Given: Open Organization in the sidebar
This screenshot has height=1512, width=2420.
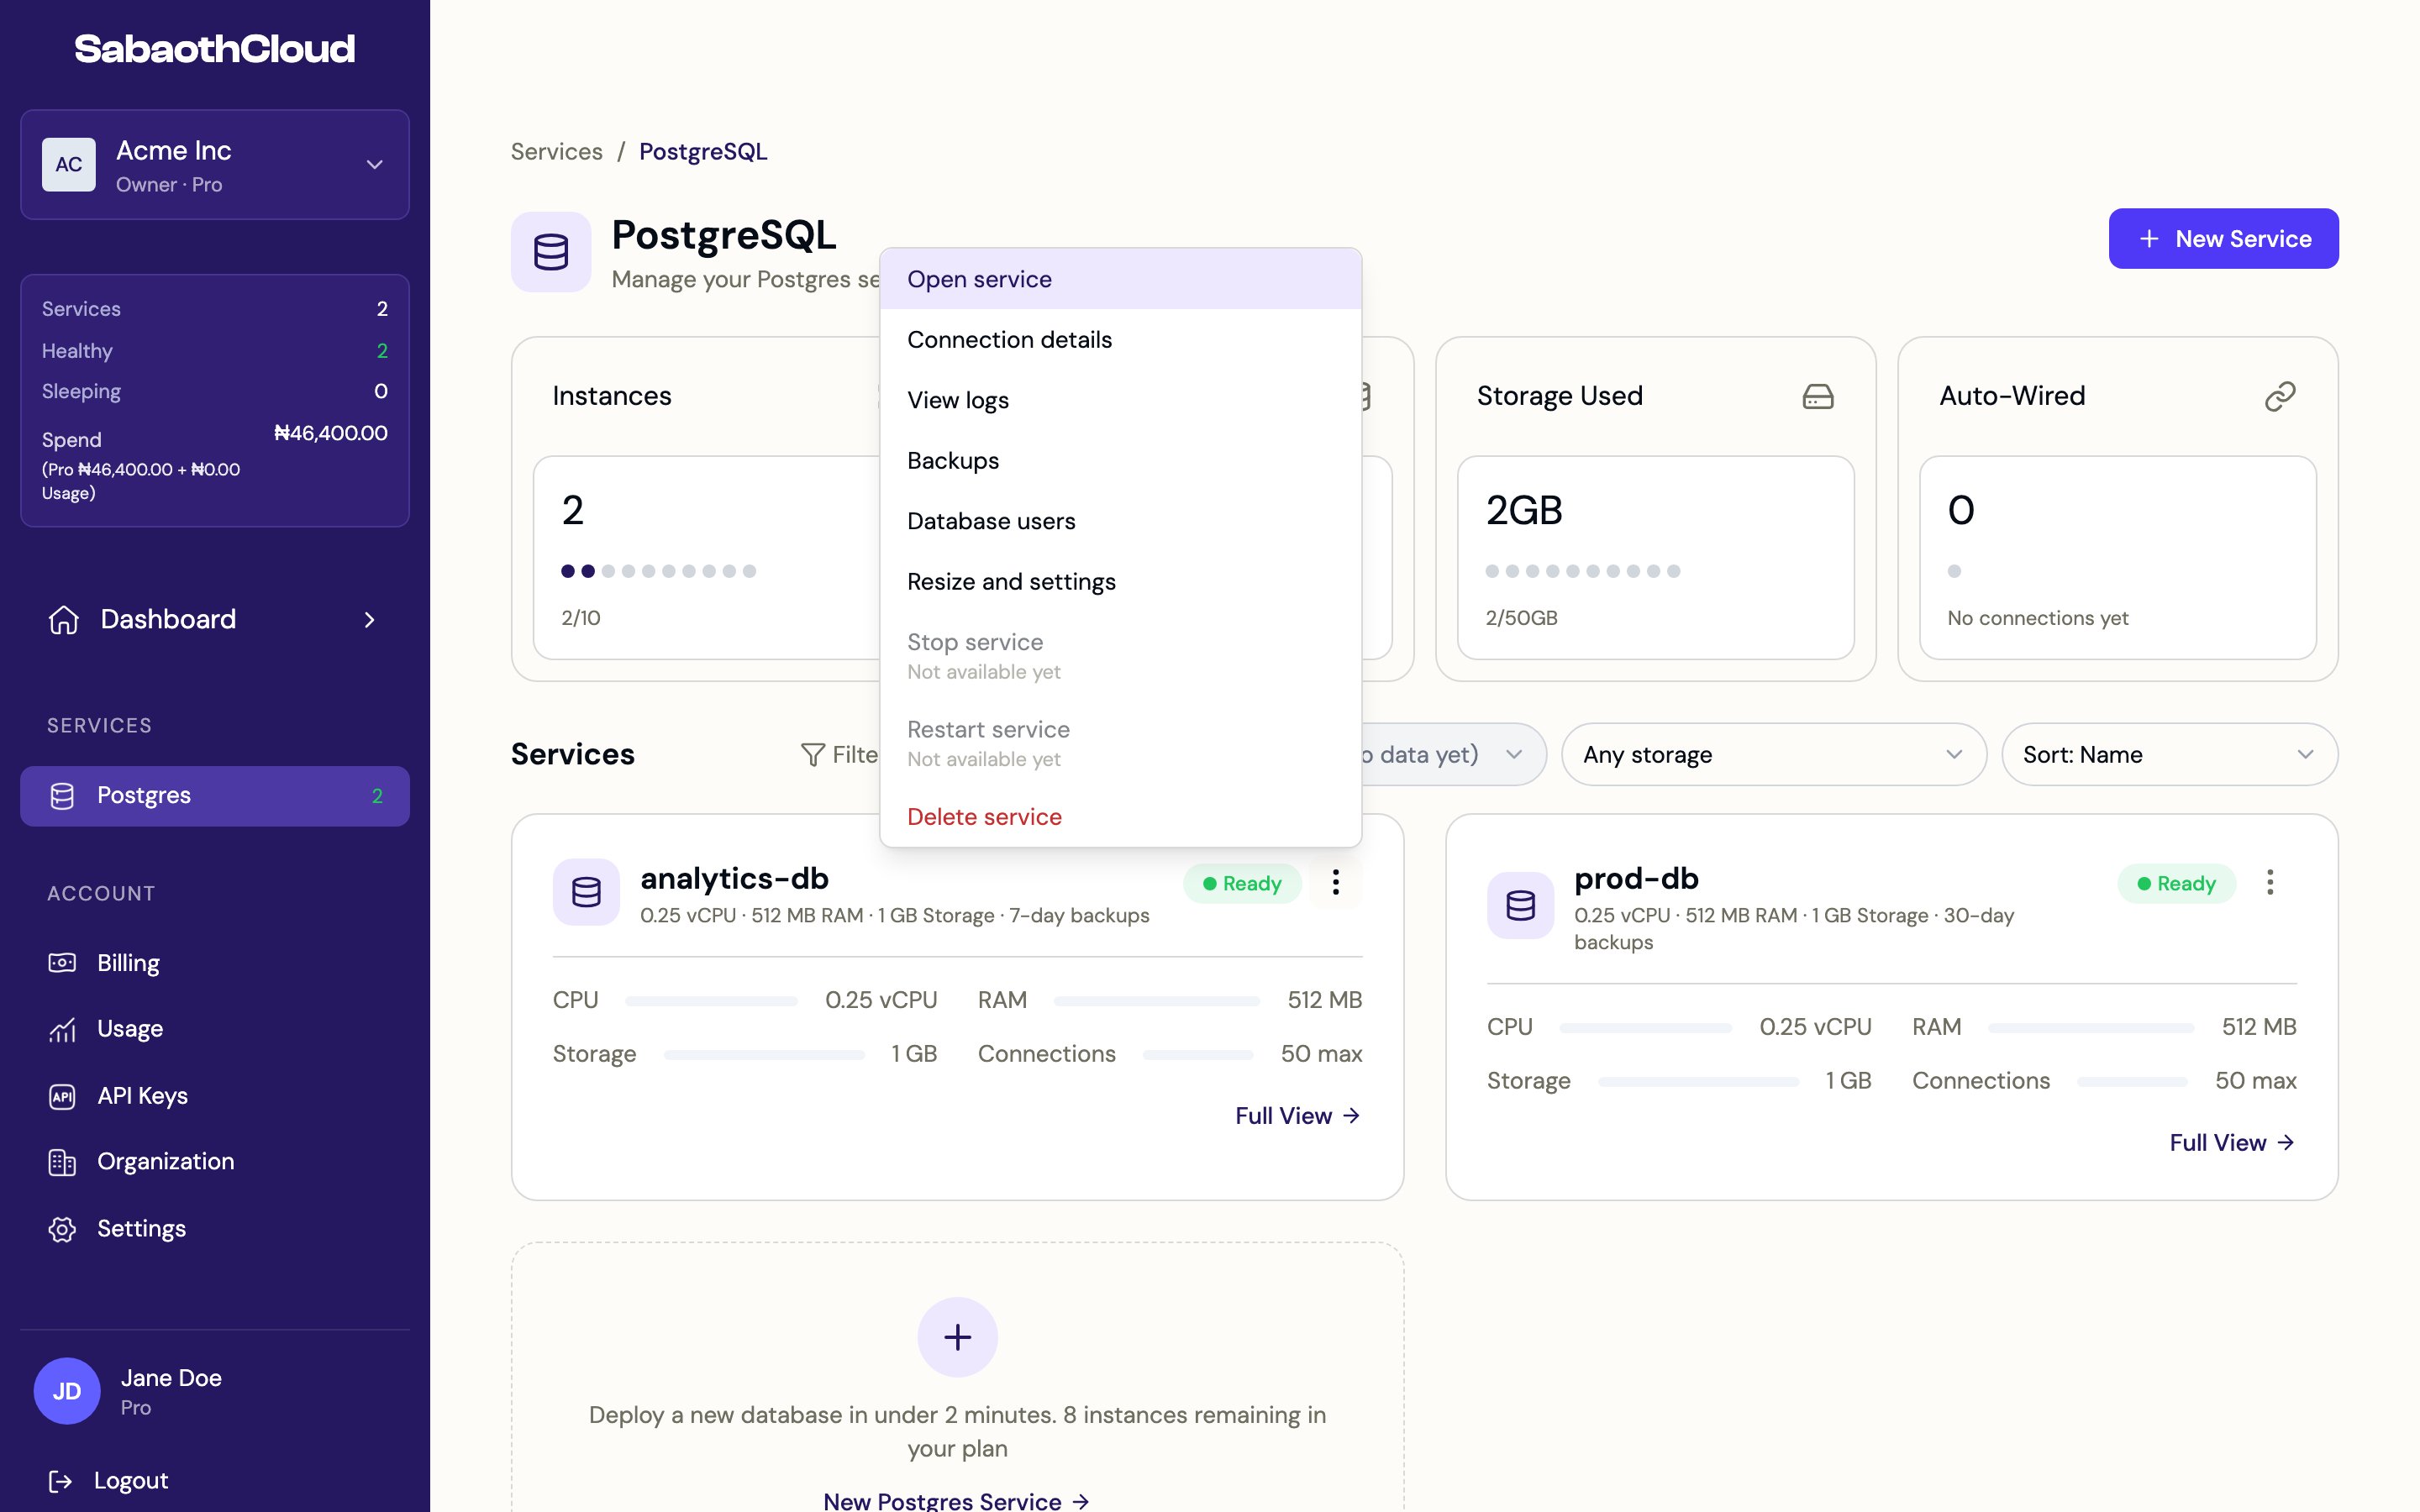Looking at the screenshot, I should click(x=215, y=1162).
